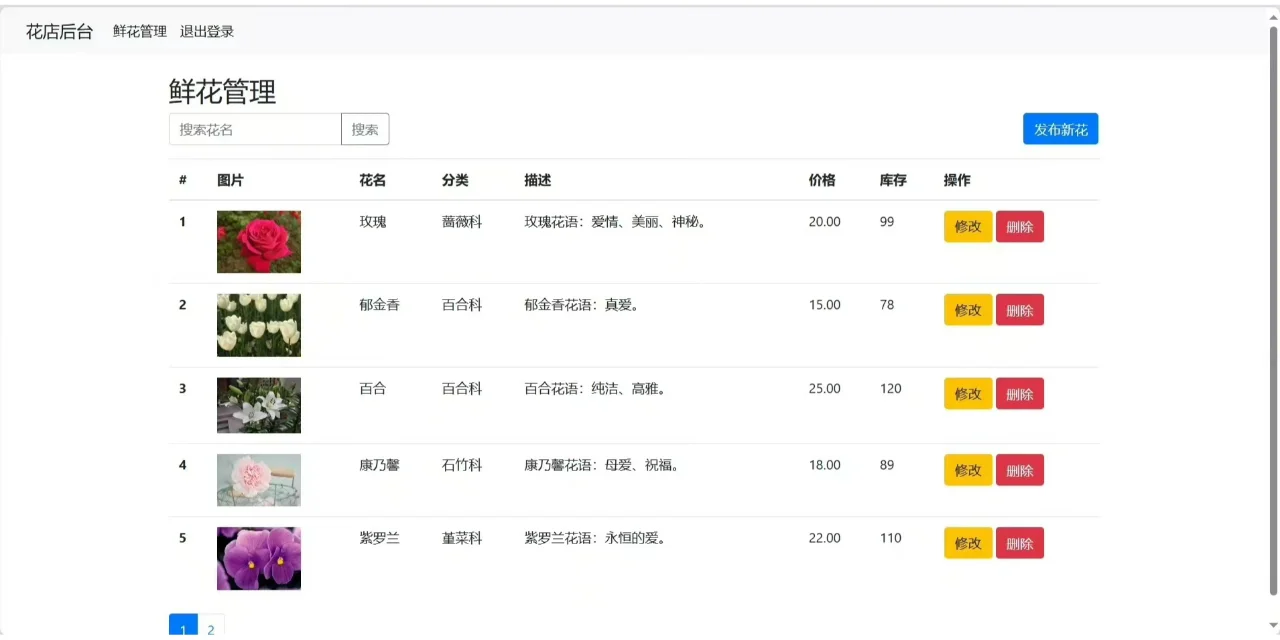Click the purple violet thumbnail image

258,558
